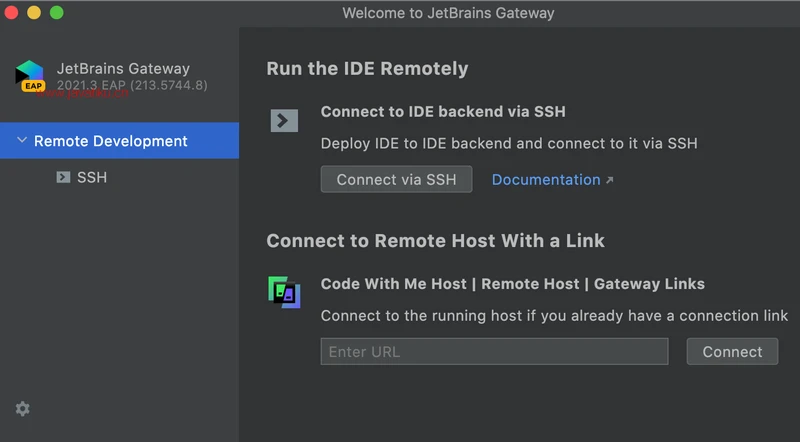Click 'Connect to the running host' description text
Screen dimensions: 800x442
554,316
